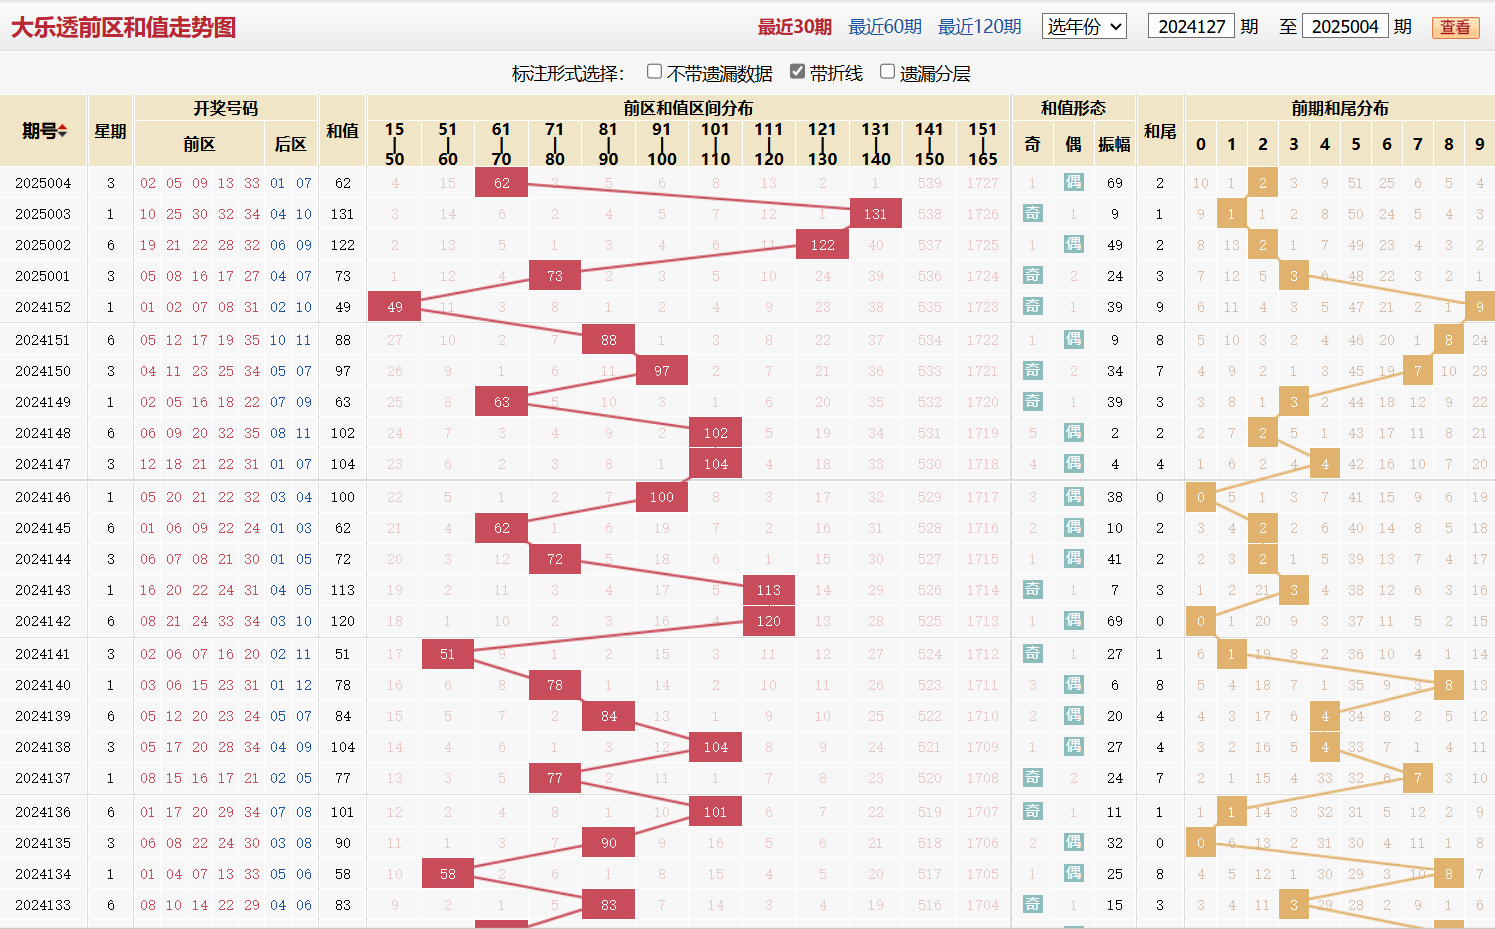Click the 大乐透前区和值走势图 title
This screenshot has width=1495, height=929.
tap(124, 27)
